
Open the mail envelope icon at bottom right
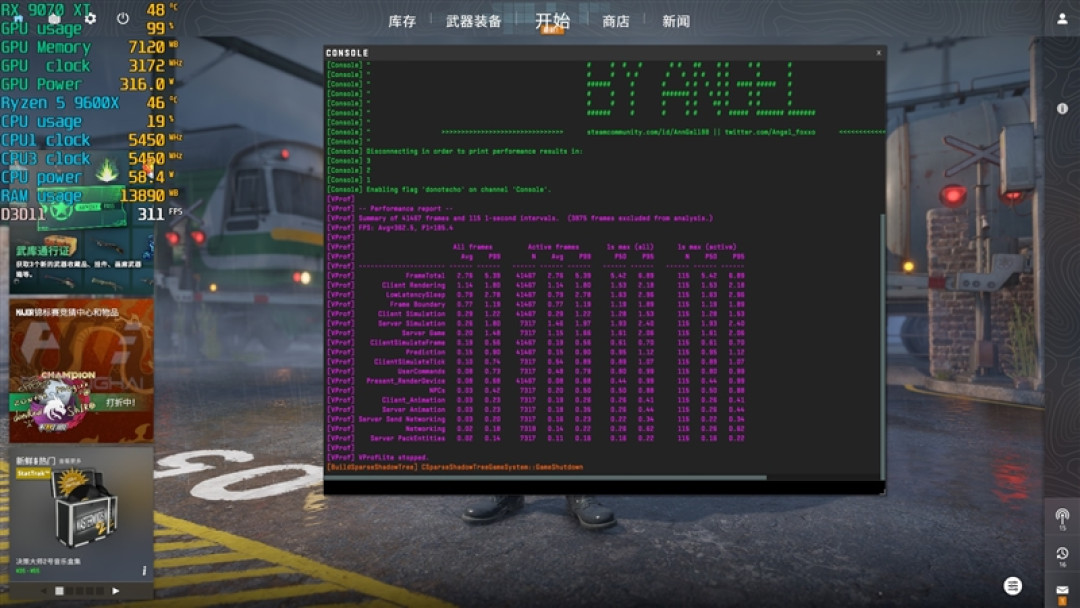pyautogui.click(x=1062, y=591)
